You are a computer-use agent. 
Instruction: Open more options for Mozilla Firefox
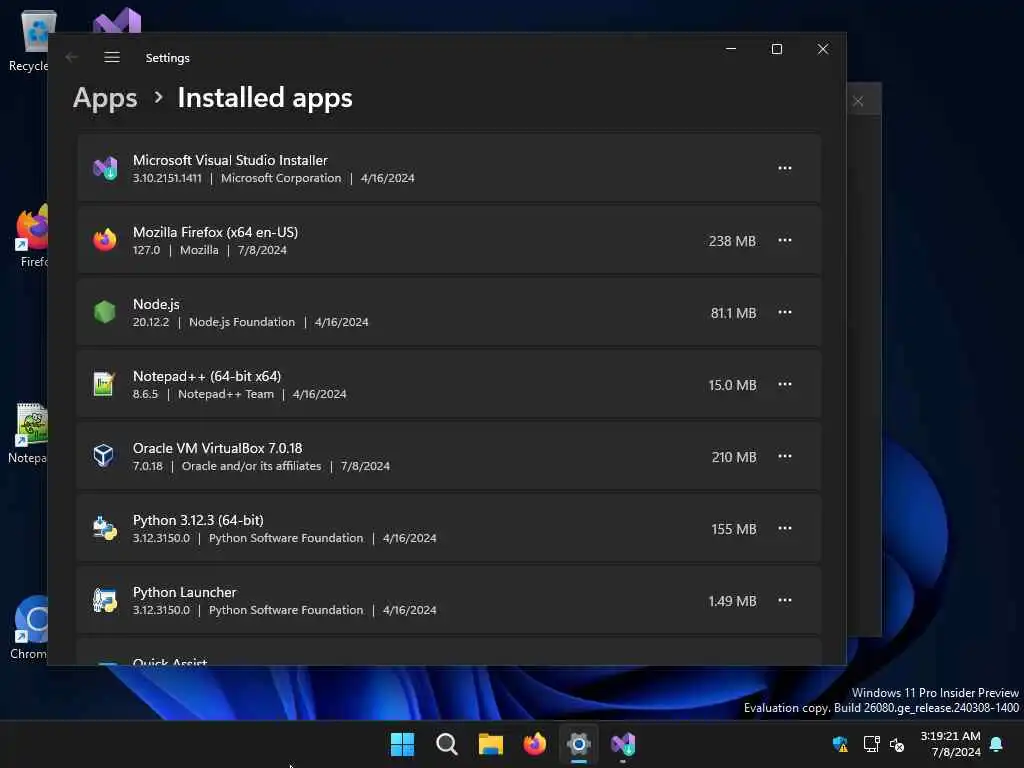[x=784, y=240]
